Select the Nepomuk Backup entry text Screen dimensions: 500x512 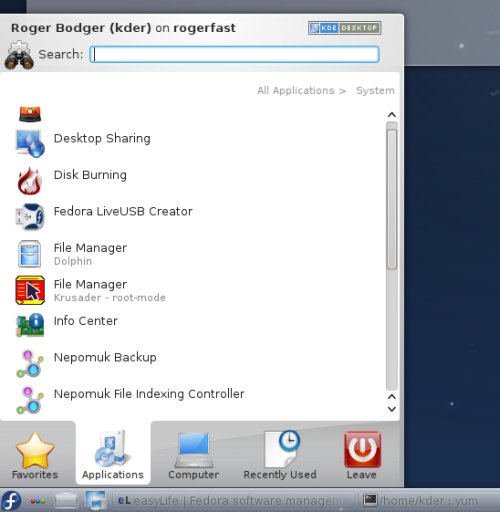105,357
